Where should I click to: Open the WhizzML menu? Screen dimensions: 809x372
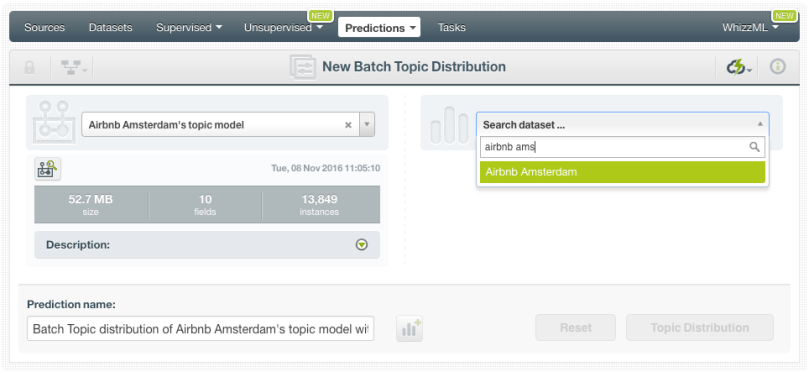[750, 27]
